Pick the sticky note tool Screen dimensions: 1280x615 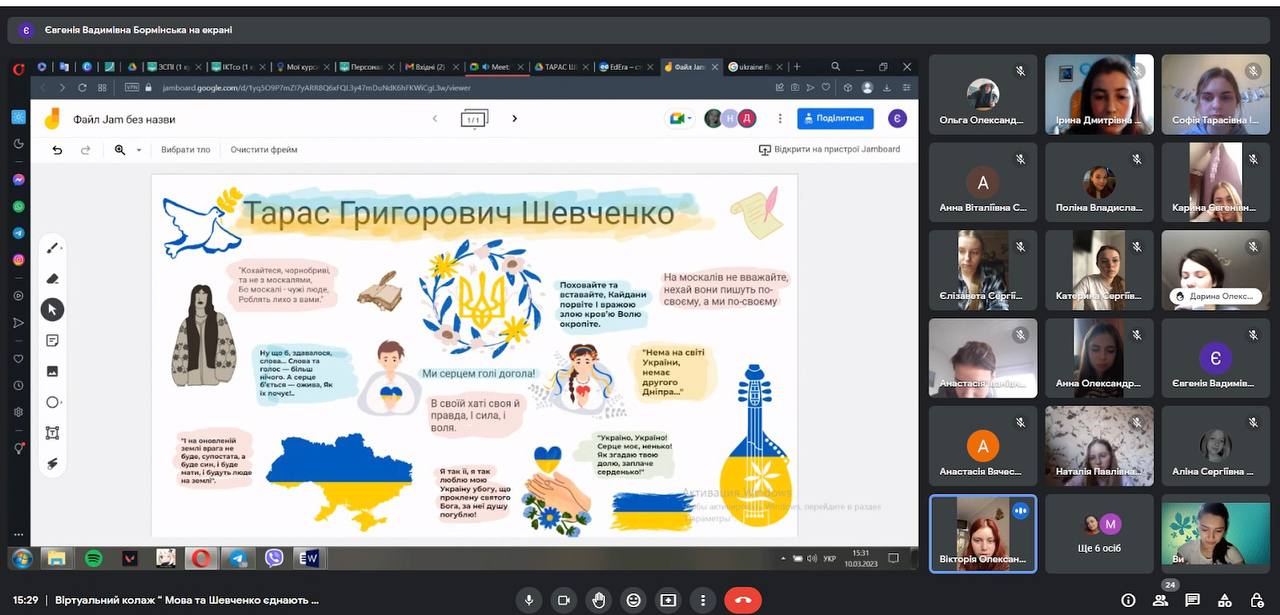(x=53, y=340)
